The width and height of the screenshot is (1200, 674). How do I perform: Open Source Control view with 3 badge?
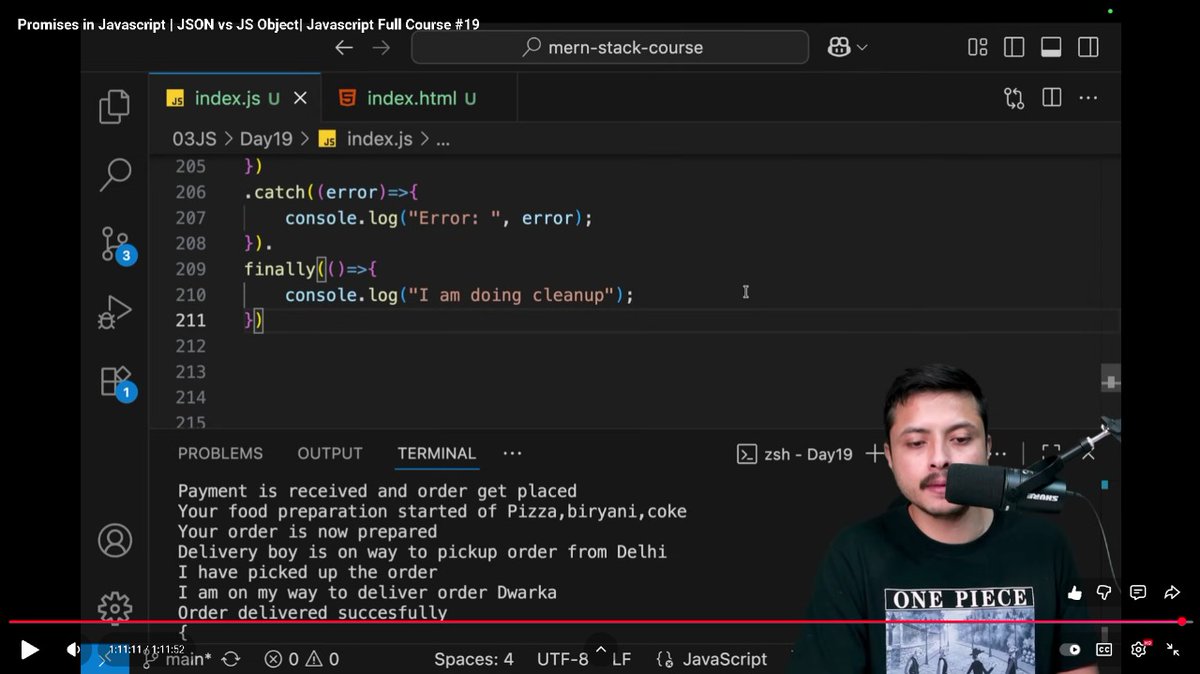(116, 244)
